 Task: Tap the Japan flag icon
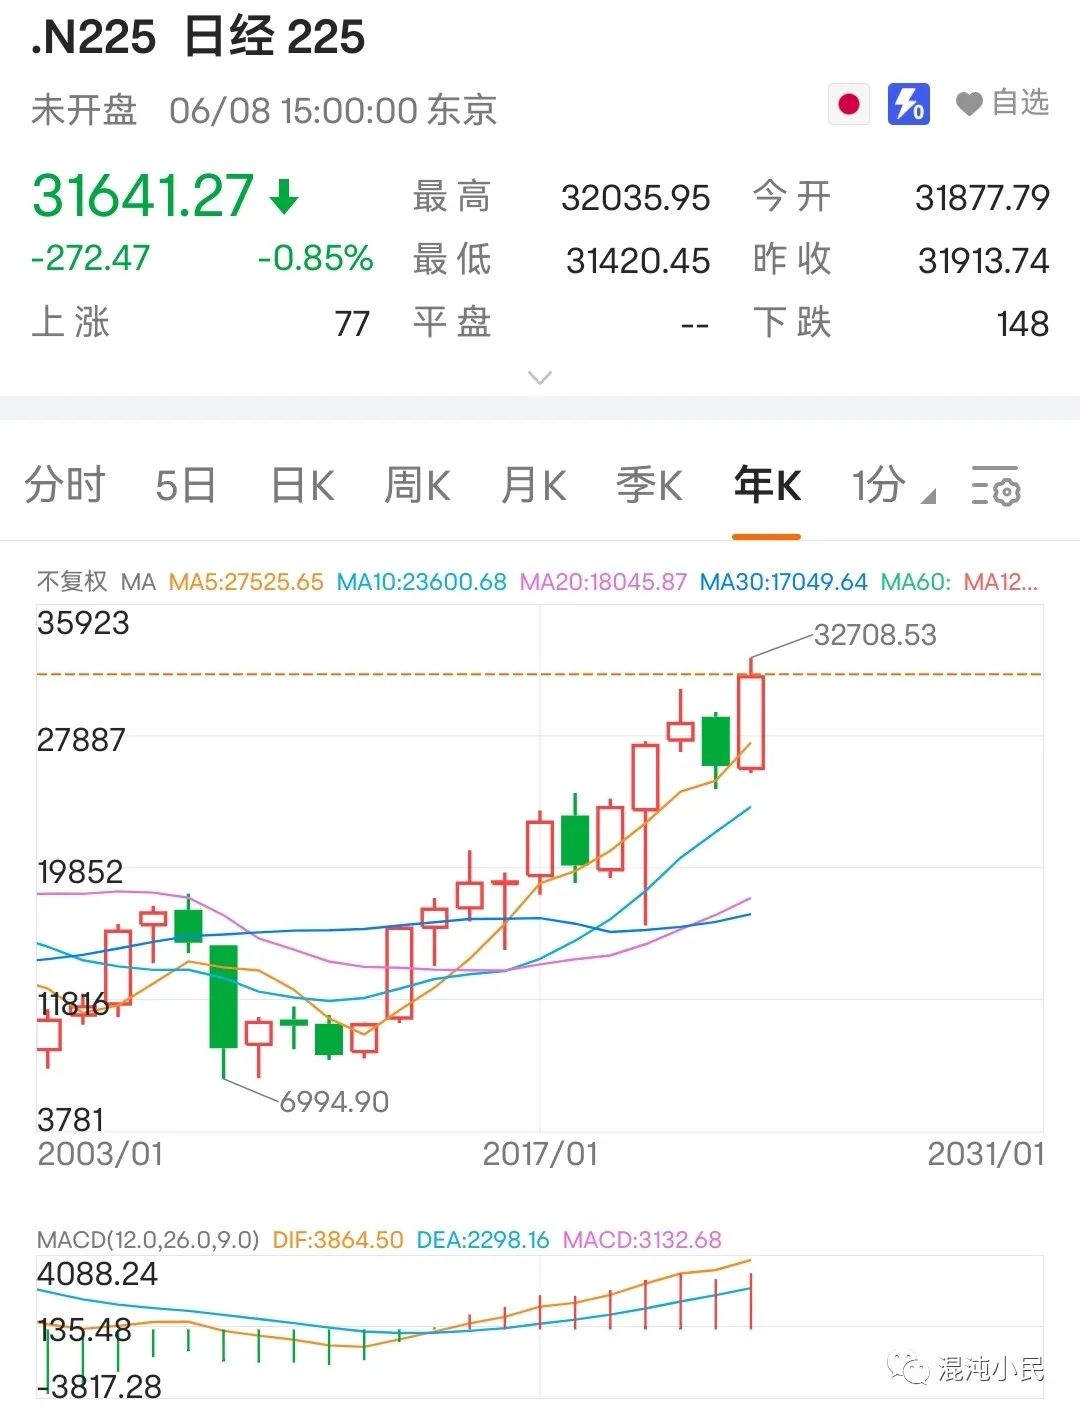(x=849, y=104)
